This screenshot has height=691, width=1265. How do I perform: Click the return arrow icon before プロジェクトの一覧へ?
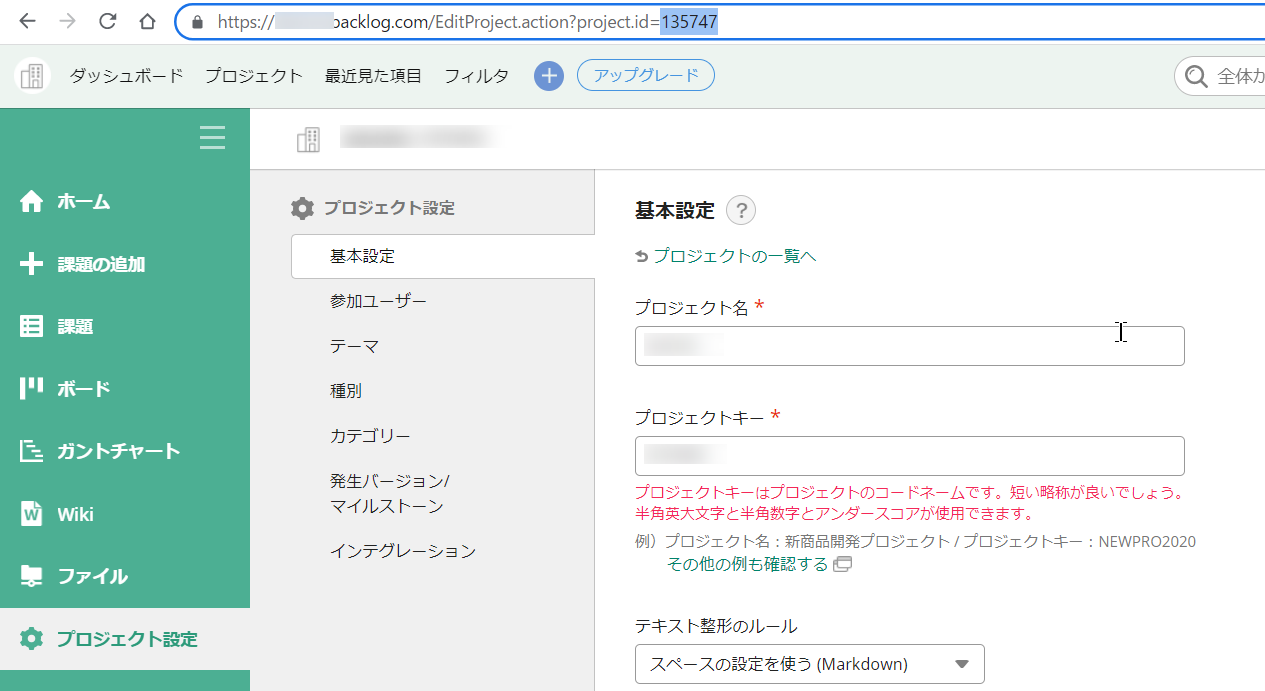coord(642,257)
